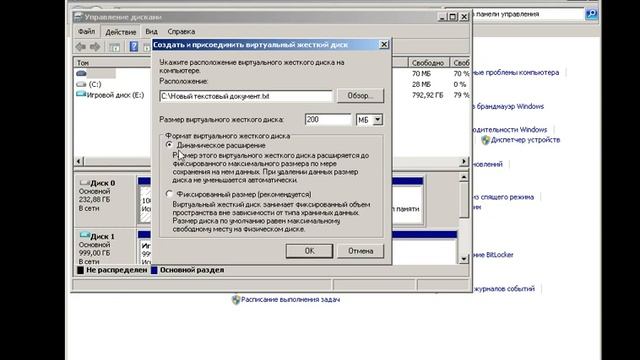Select the Игровой диск (E:) drive icon

[81, 95]
